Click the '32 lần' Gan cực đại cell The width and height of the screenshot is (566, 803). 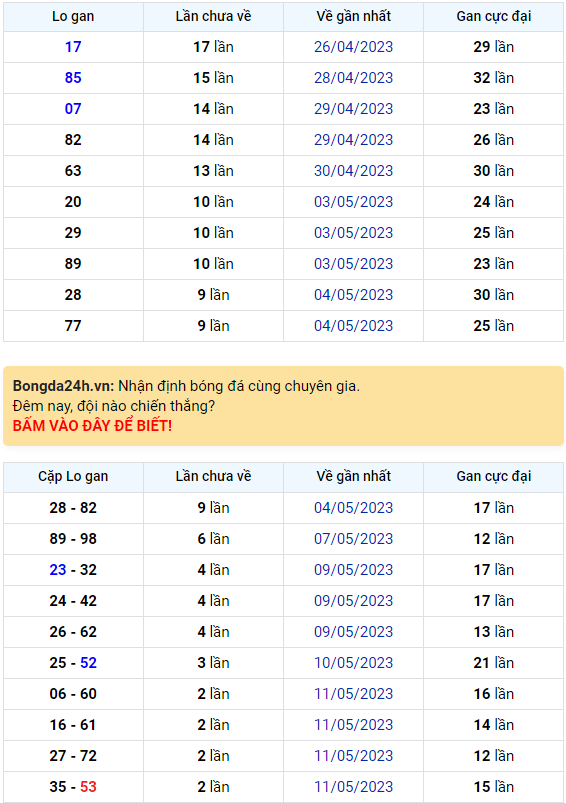point(494,78)
